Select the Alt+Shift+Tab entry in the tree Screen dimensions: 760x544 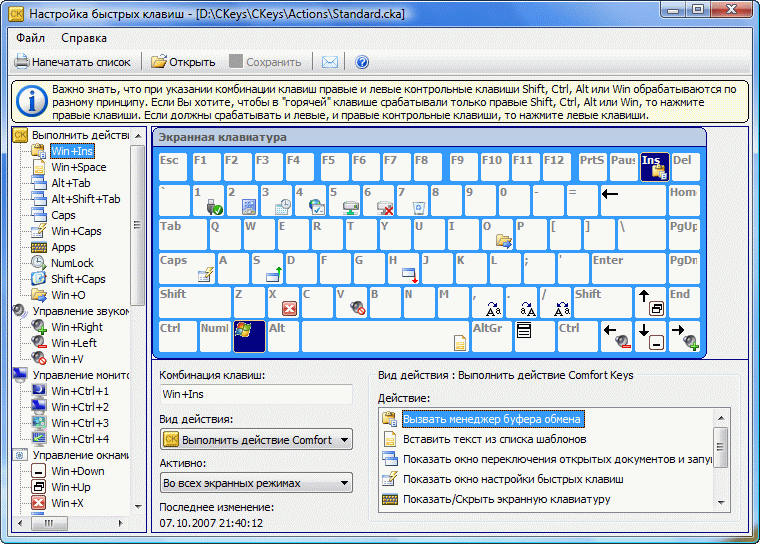pyautogui.click(x=86, y=199)
